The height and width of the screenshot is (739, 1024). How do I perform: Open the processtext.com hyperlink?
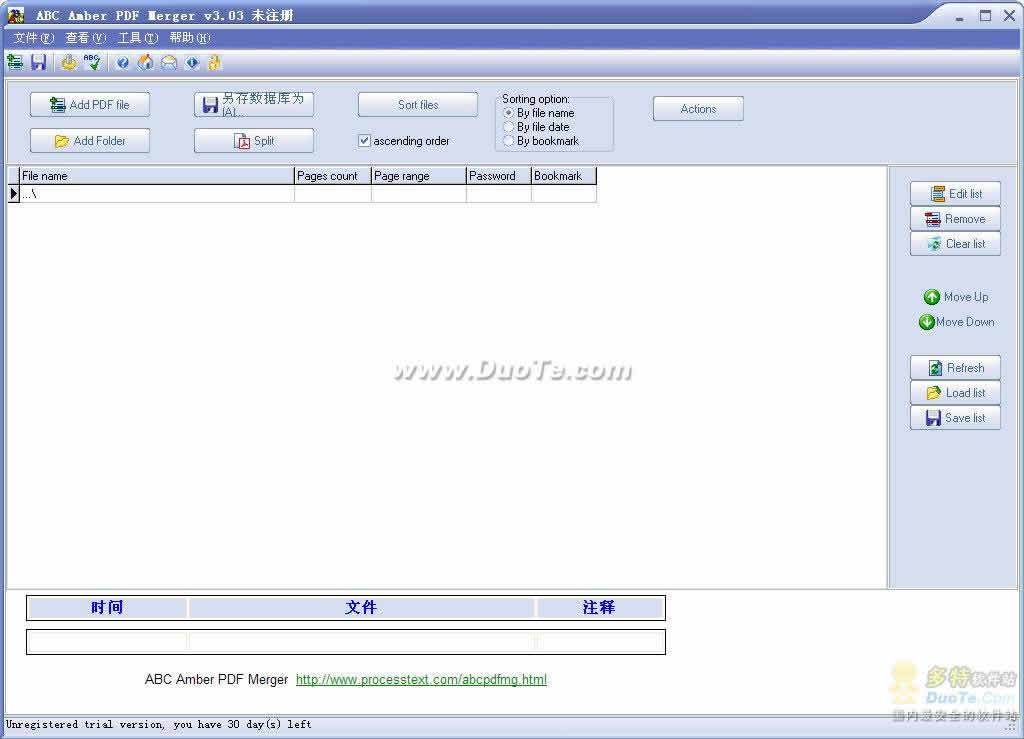(x=421, y=680)
